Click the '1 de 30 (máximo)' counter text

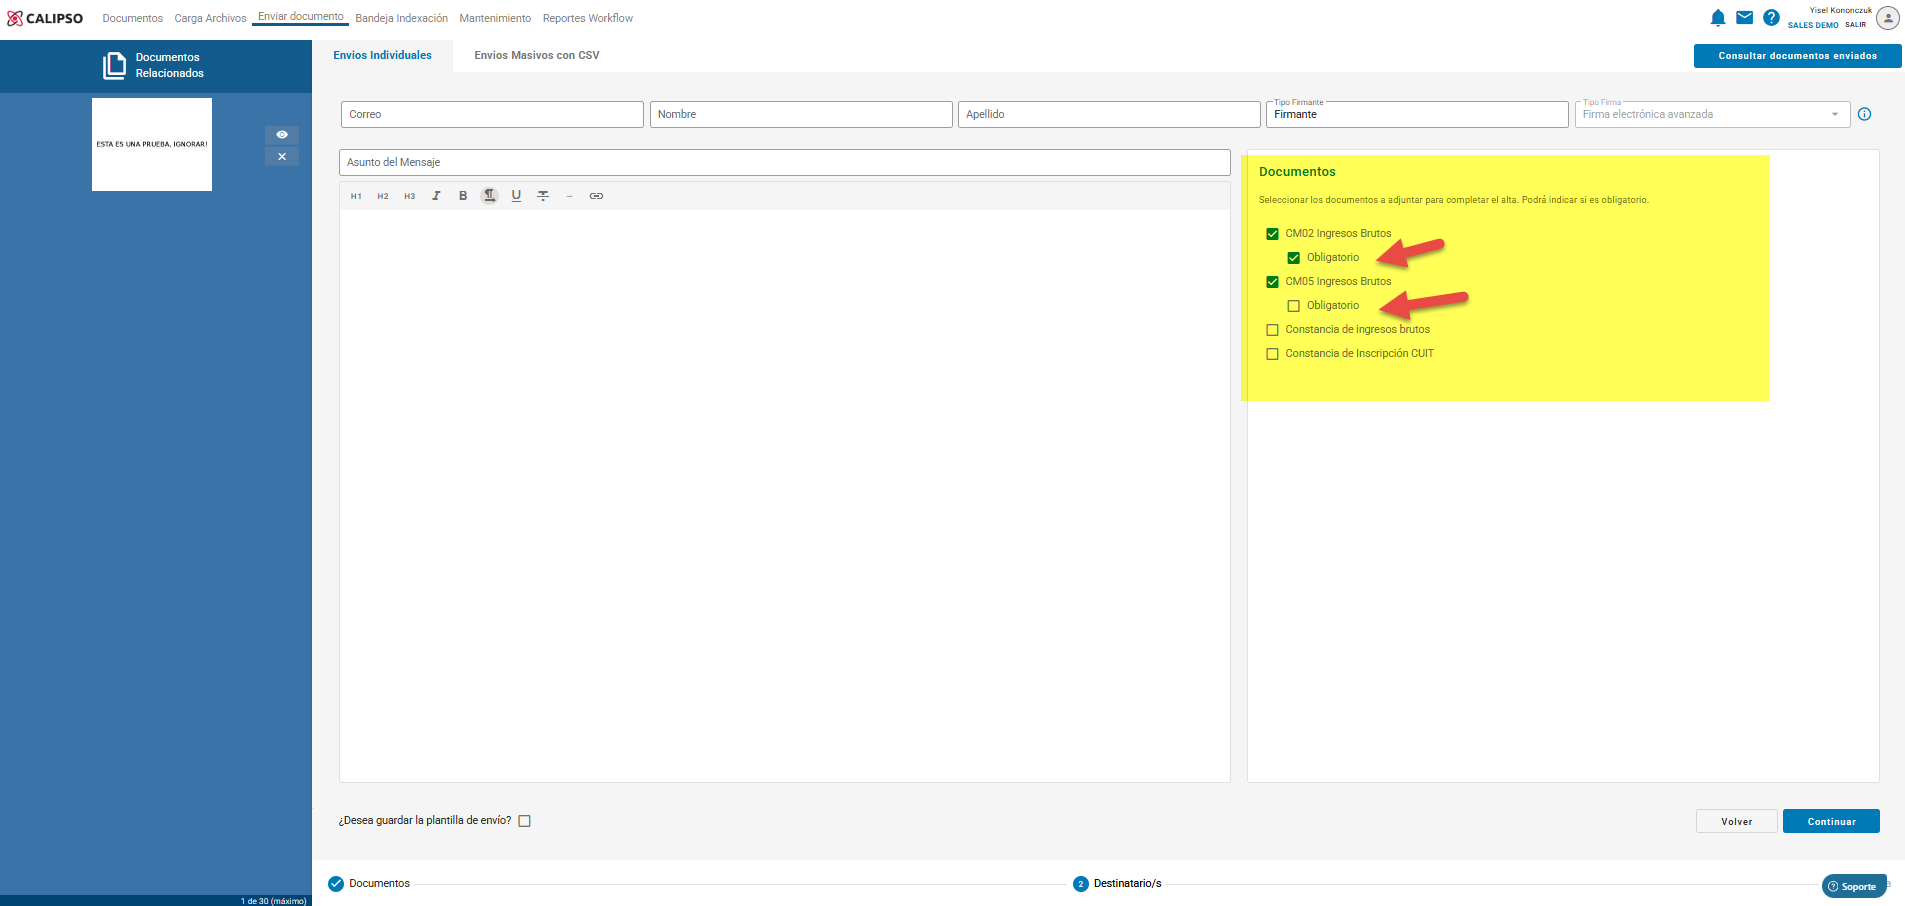tap(274, 901)
